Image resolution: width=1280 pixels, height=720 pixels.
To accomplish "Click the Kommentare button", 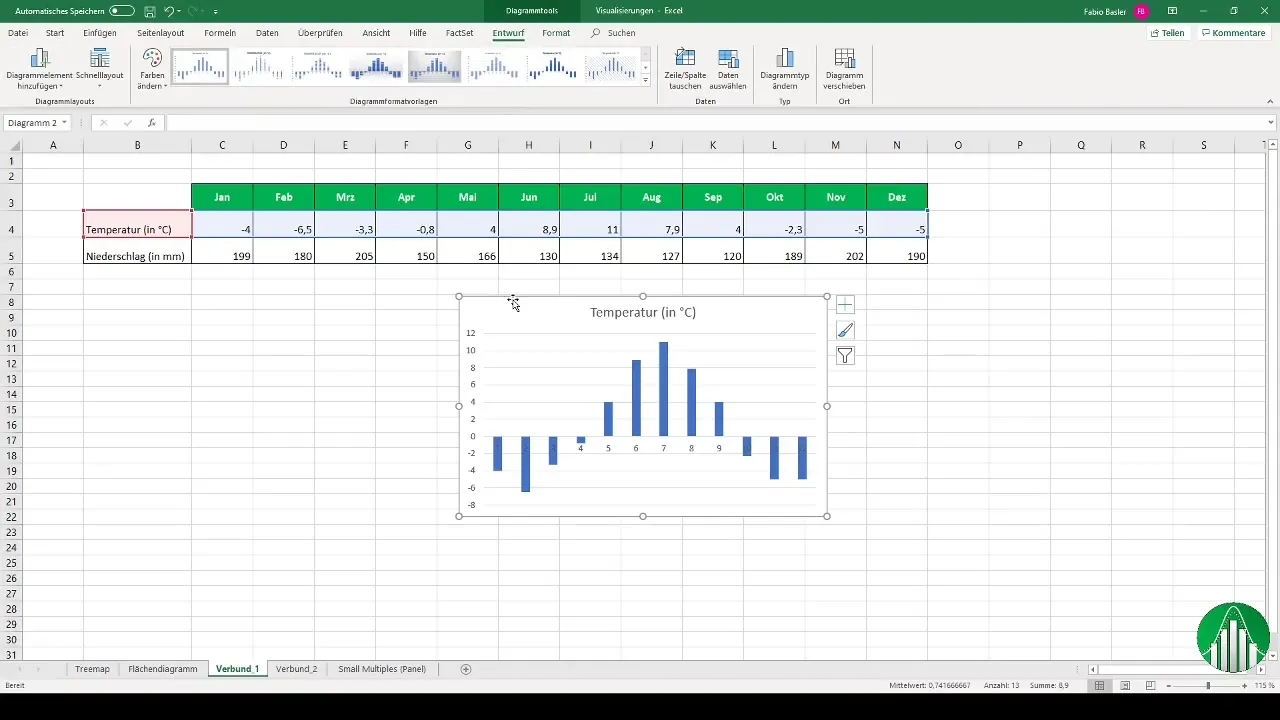I will click(x=1233, y=33).
